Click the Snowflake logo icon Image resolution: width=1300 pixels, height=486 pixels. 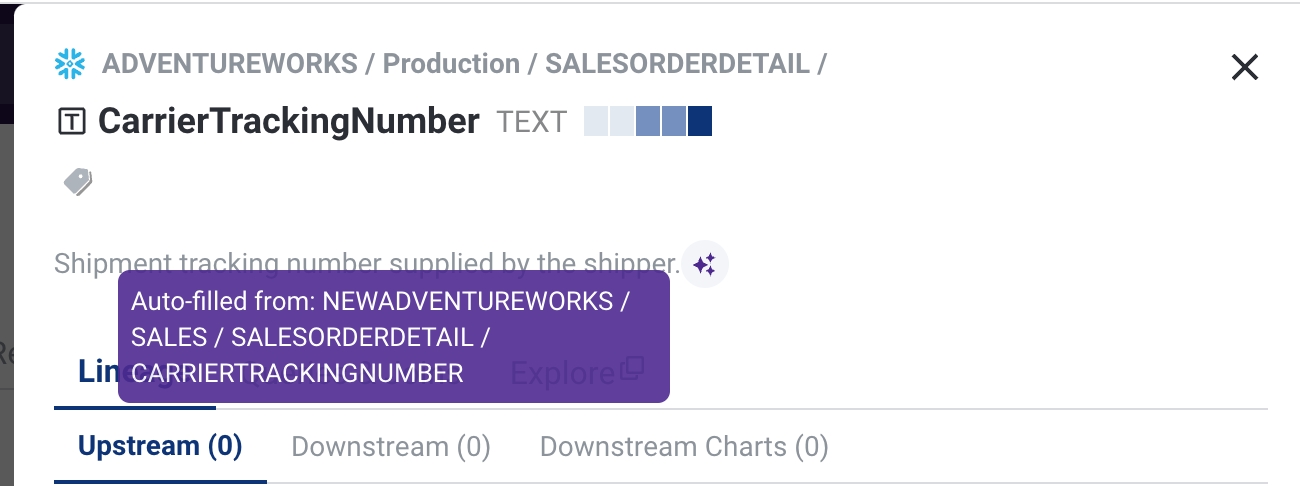(x=70, y=65)
